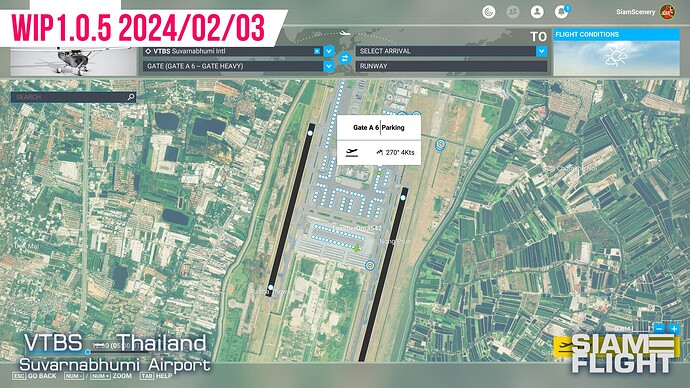The height and width of the screenshot is (388, 690).
Task: Click the SiamScenery profile avatar
Action: click(x=667, y=12)
